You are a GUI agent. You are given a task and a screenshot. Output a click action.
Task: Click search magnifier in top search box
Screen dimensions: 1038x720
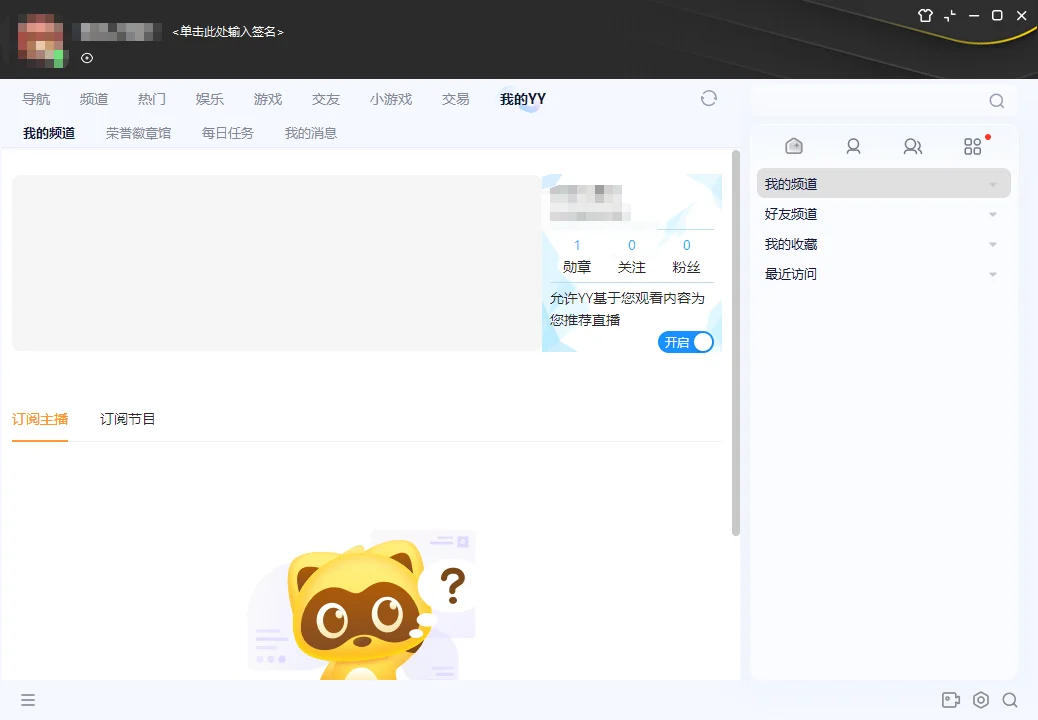[x=996, y=101]
